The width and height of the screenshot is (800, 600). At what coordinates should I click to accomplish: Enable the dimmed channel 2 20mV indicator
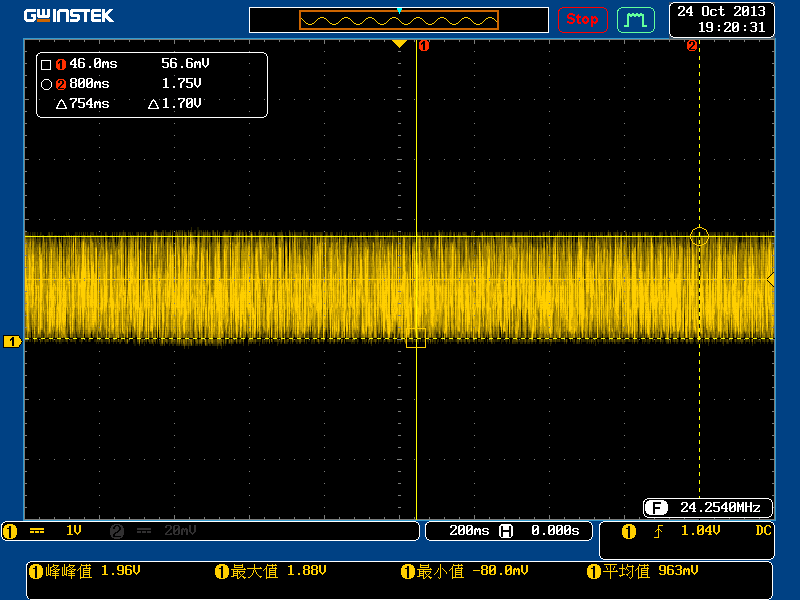181,531
